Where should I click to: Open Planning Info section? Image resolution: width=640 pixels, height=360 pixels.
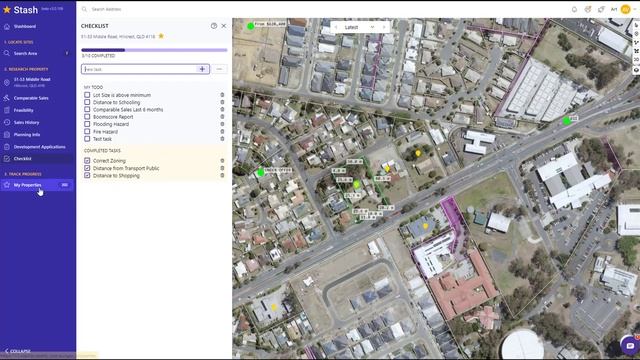[x=27, y=135]
